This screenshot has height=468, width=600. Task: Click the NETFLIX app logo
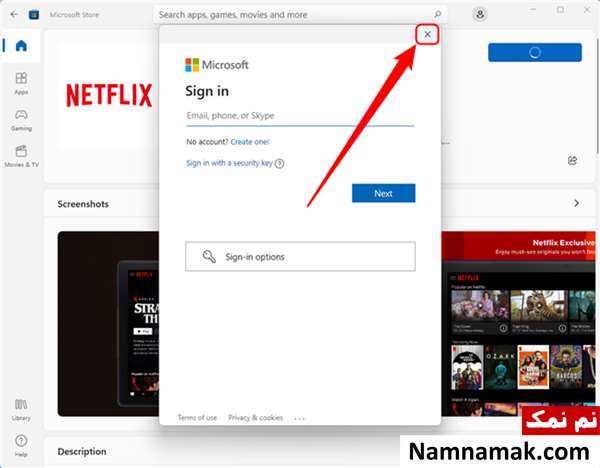point(109,95)
